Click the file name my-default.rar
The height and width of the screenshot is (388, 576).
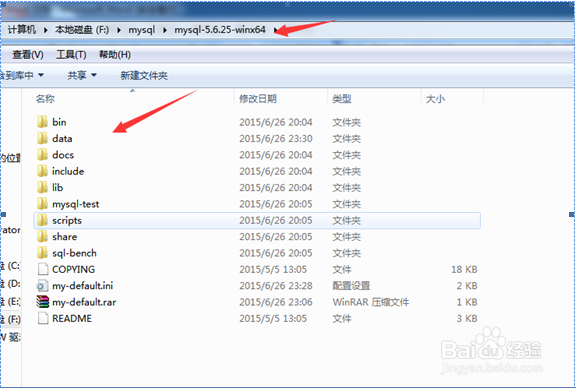(84, 302)
